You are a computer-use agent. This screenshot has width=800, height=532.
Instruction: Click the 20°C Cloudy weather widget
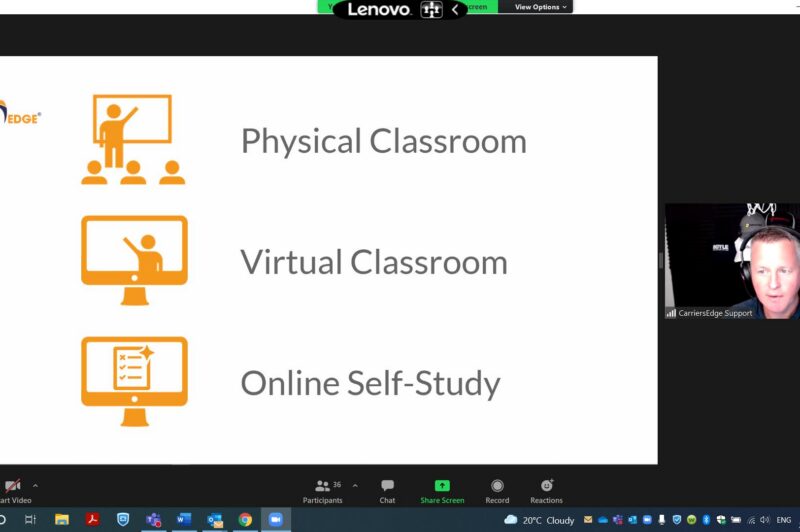click(540, 520)
